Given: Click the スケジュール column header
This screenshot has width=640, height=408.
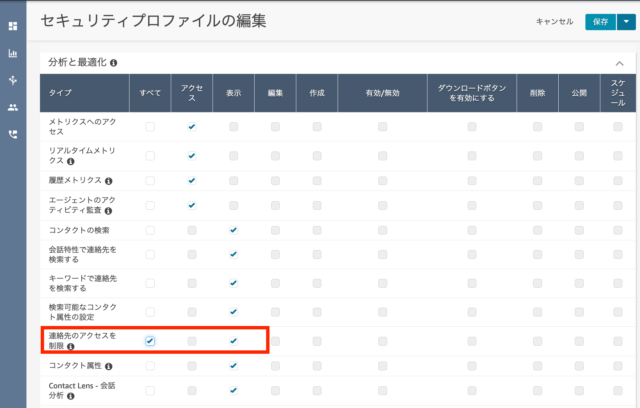Looking at the screenshot, I should click(x=618, y=93).
